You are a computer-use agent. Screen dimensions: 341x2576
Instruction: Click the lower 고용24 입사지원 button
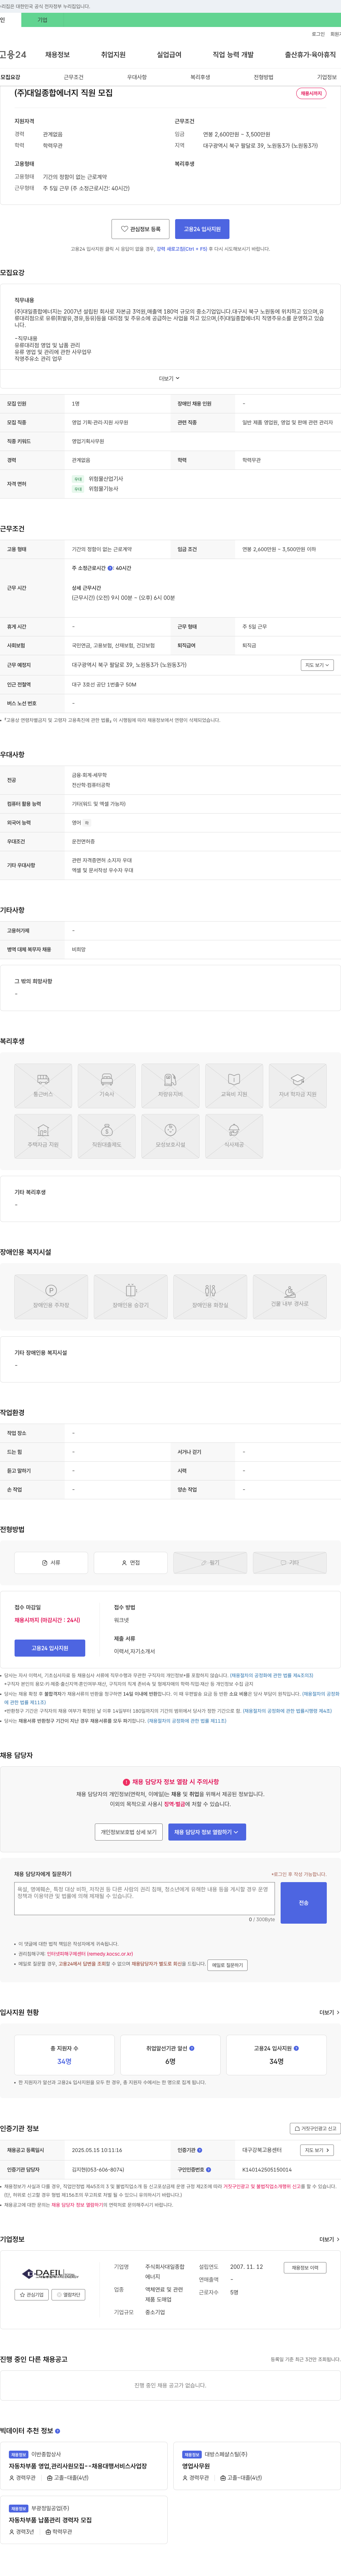50,1648
